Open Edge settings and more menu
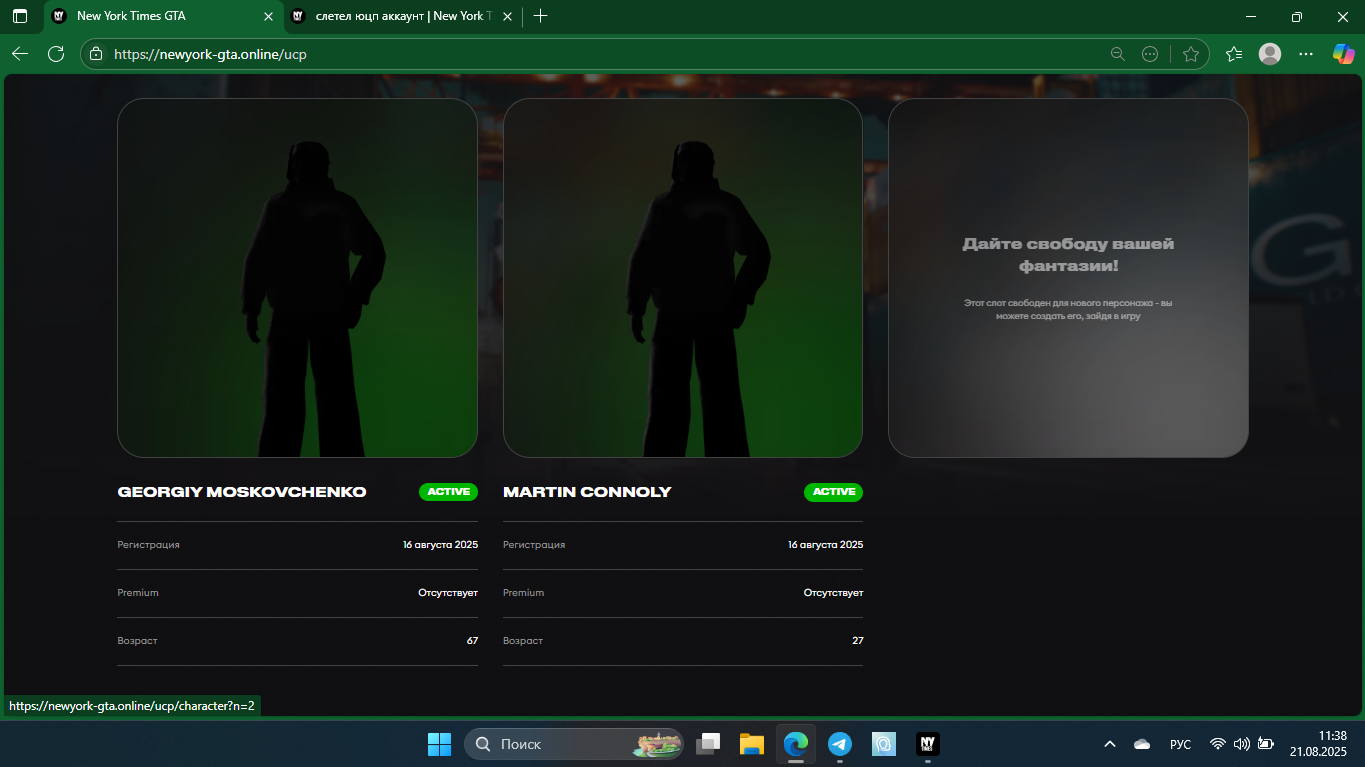 1306,54
